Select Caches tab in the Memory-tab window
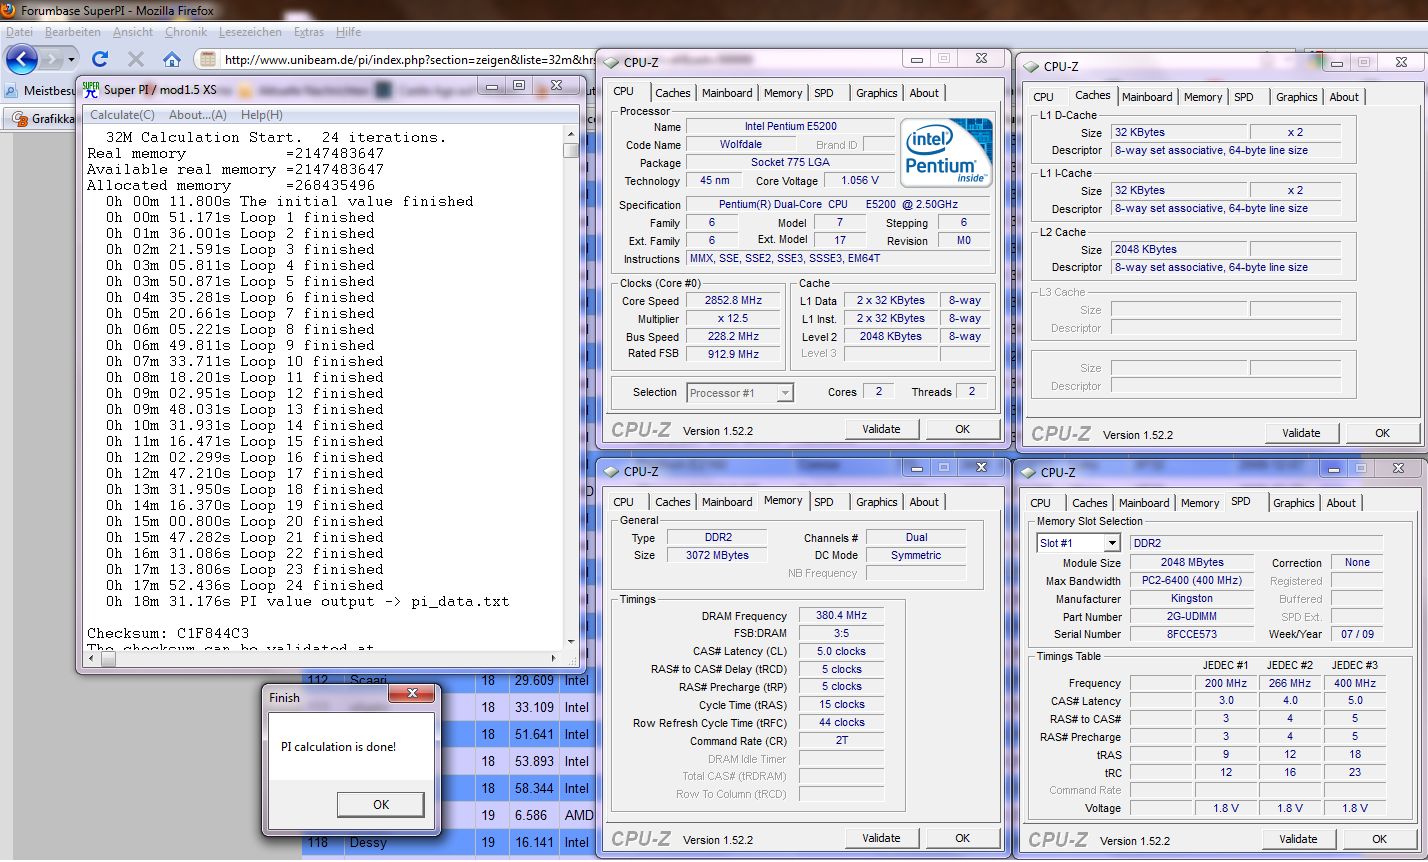This screenshot has width=1428, height=862. pos(673,502)
